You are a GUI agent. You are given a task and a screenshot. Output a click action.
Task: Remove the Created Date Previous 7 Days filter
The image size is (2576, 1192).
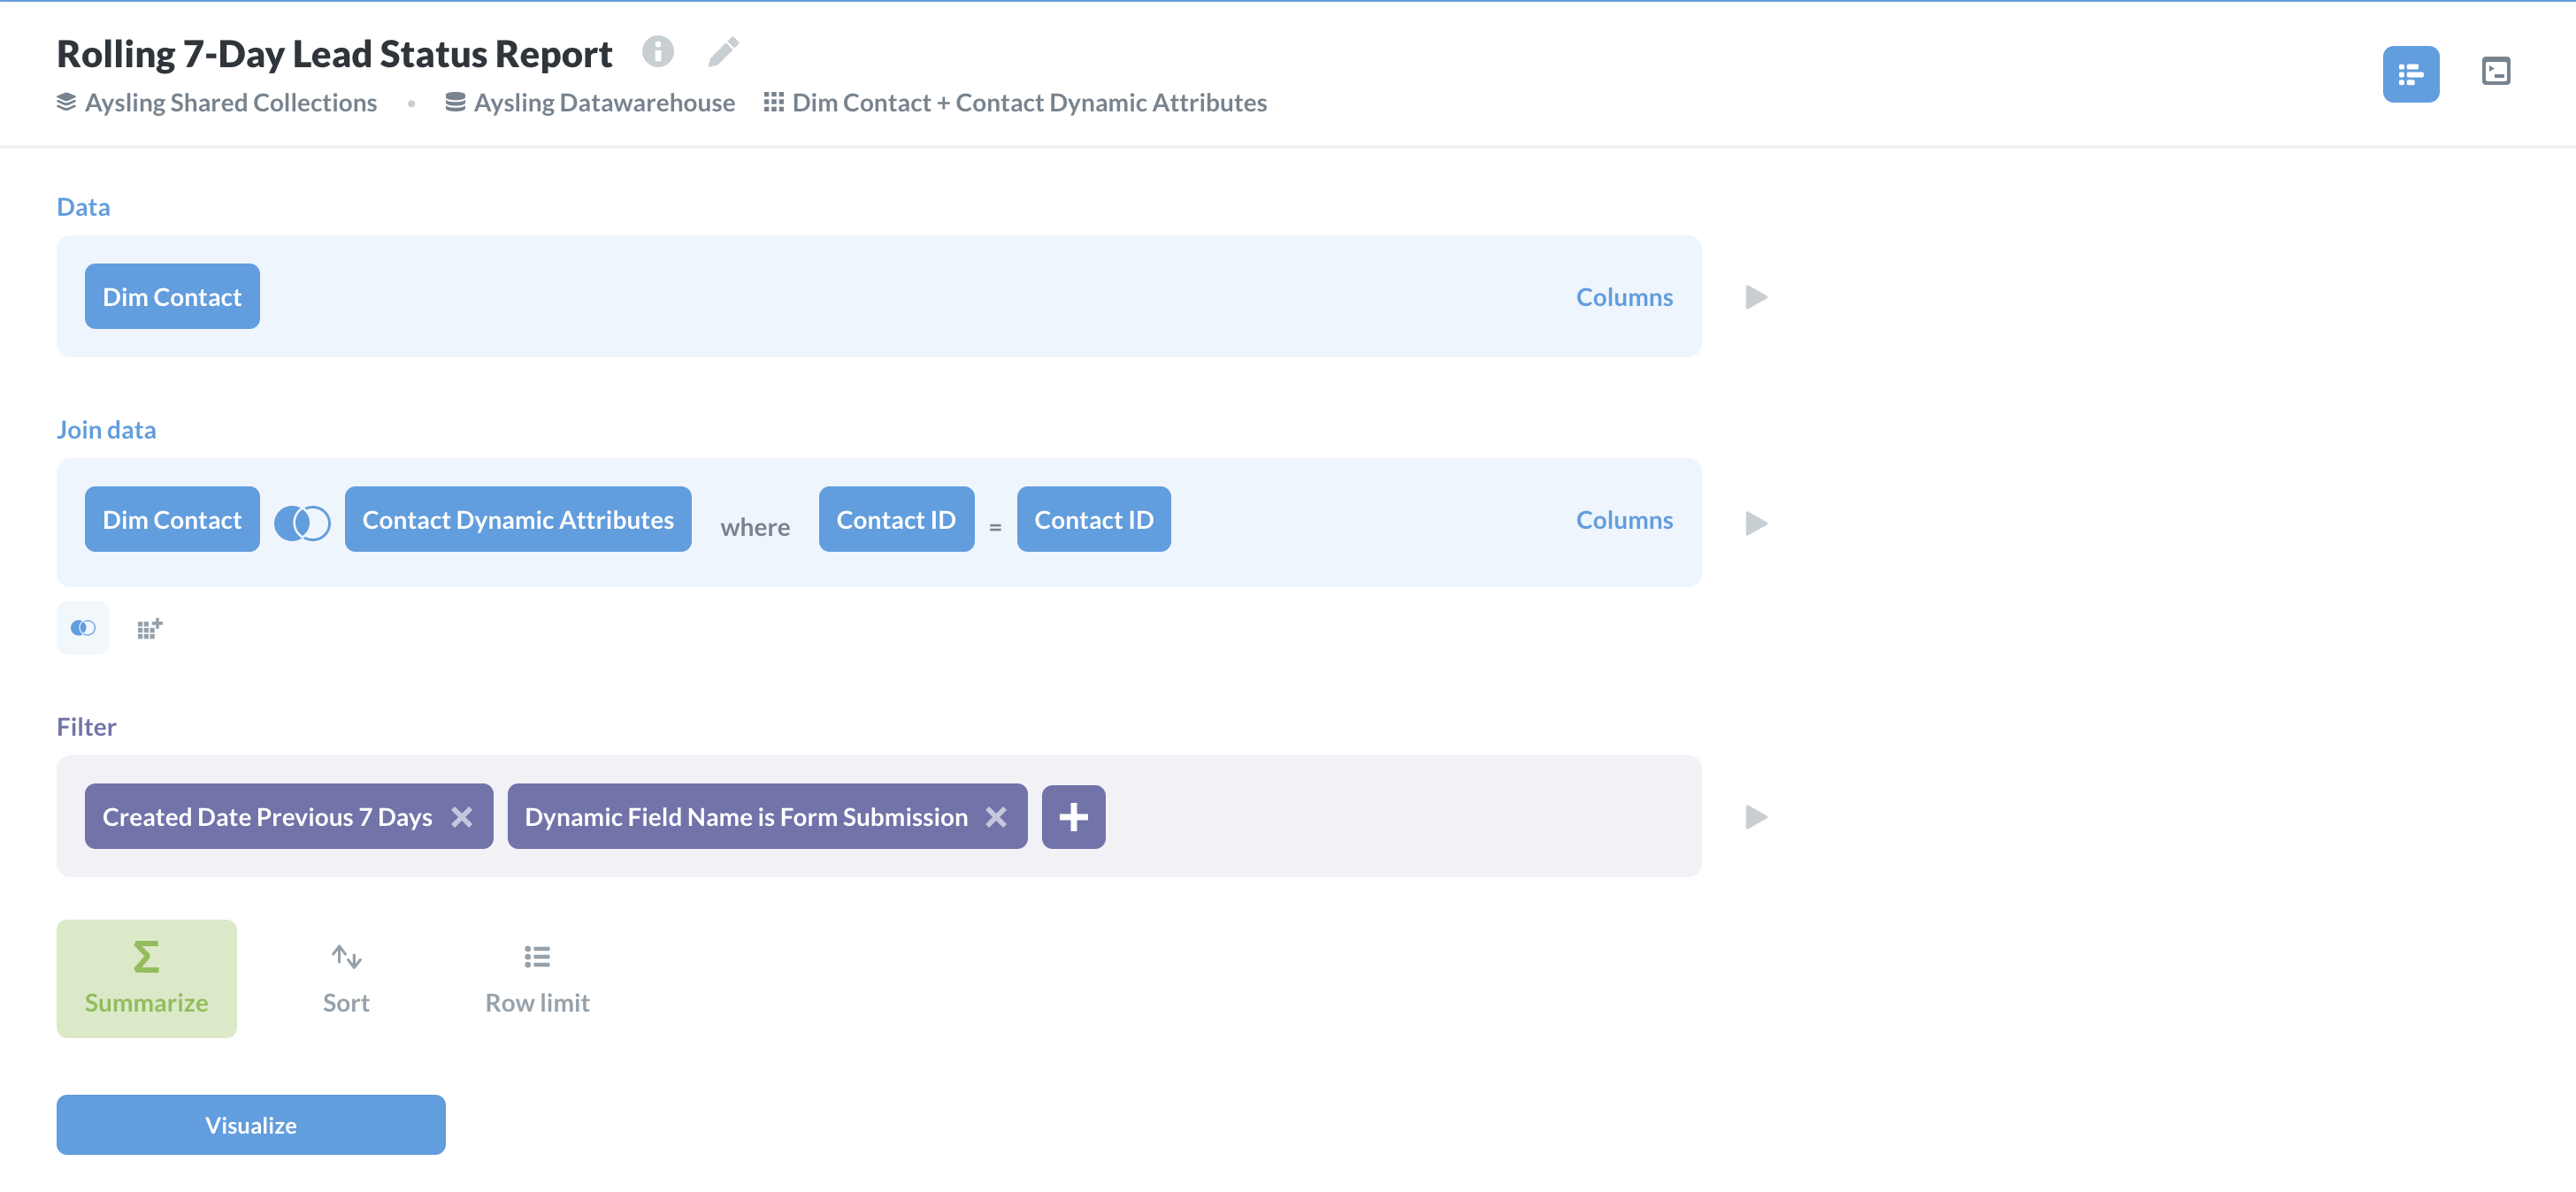[x=463, y=817]
